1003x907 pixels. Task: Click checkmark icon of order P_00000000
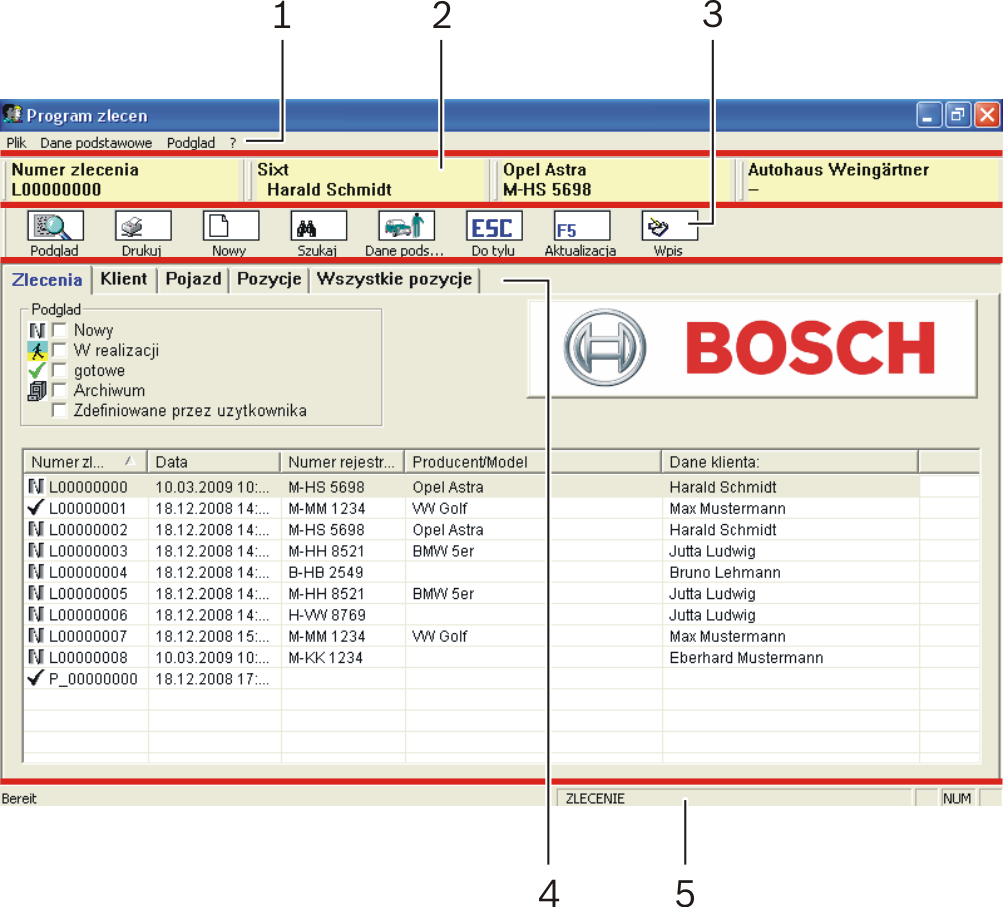coord(36,678)
